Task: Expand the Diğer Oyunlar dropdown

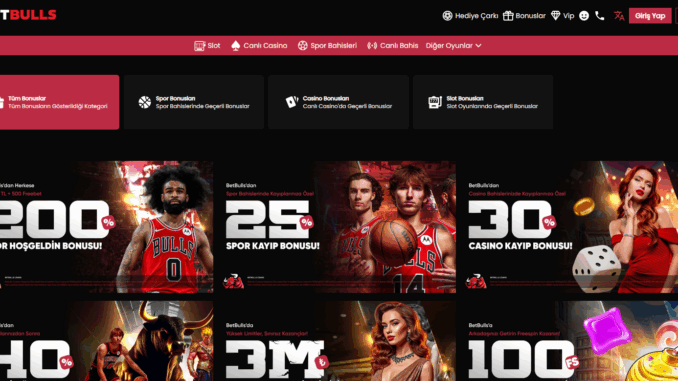Action: (453, 46)
